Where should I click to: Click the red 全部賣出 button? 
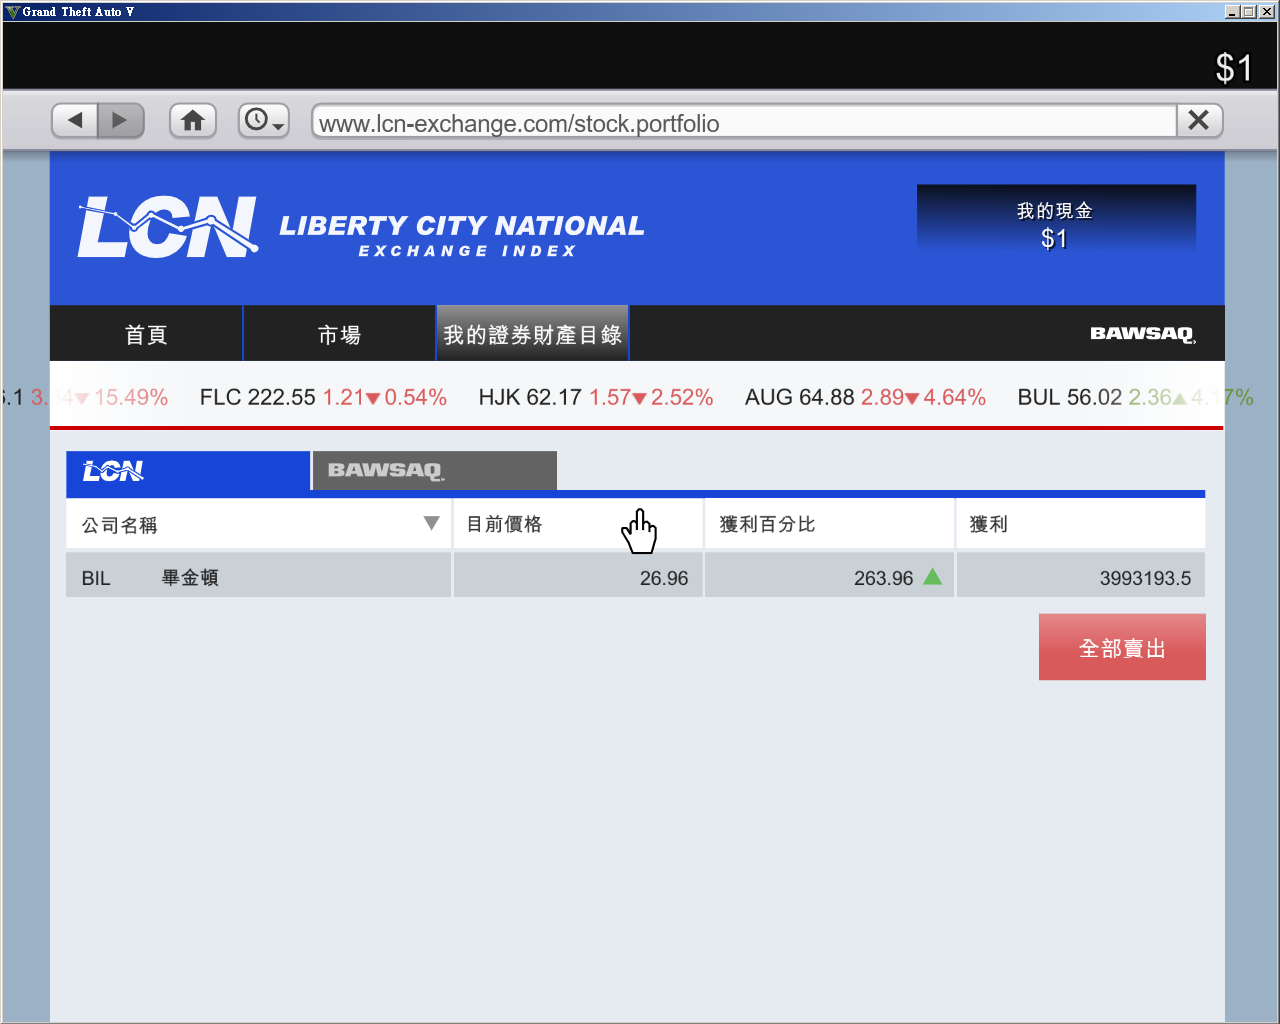click(x=1122, y=647)
